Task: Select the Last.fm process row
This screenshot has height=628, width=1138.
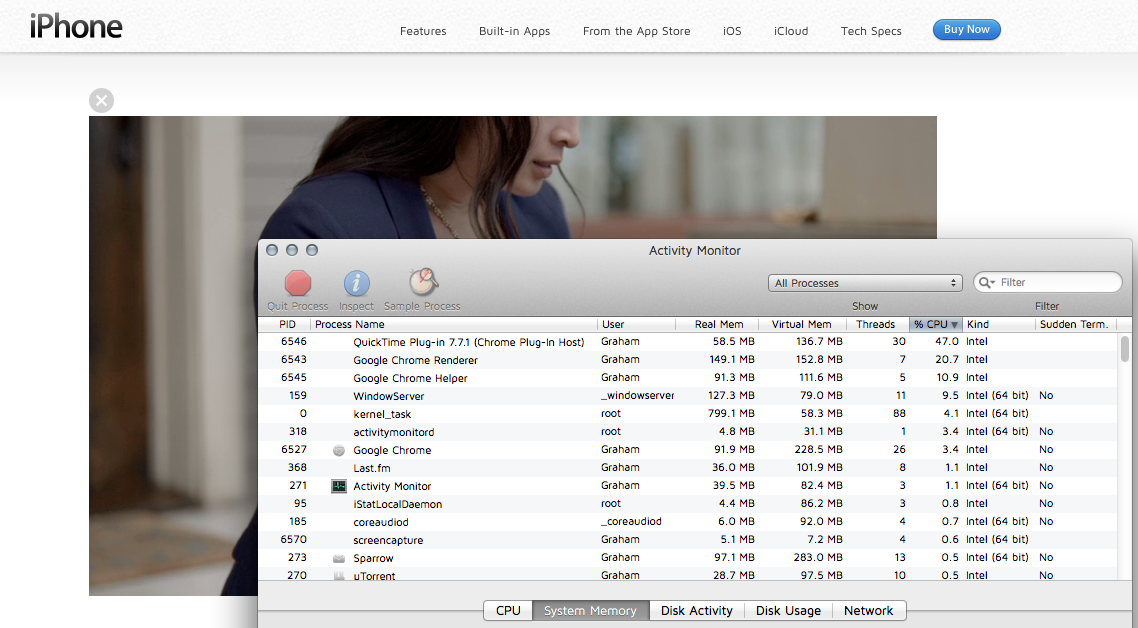Action: [x=688, y=468]
